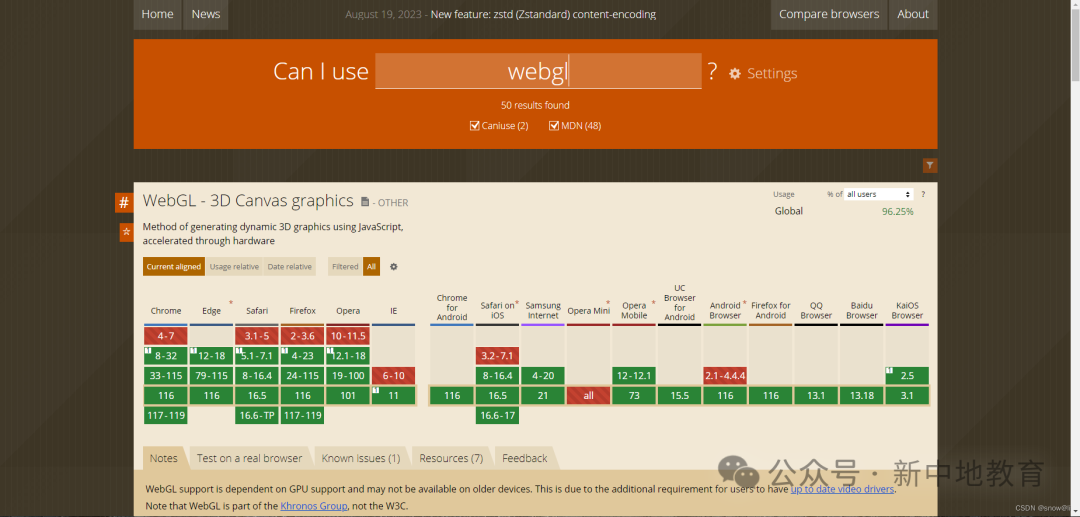Open the Home page
Screen dimensions: 1080x517
coord(158,14)
